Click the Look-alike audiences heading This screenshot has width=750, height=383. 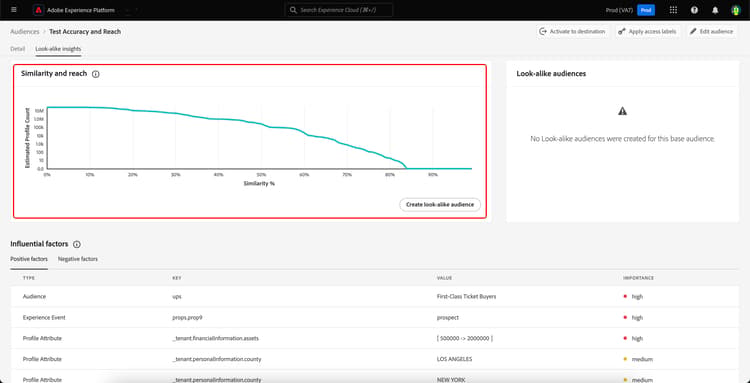pos(551,74)
